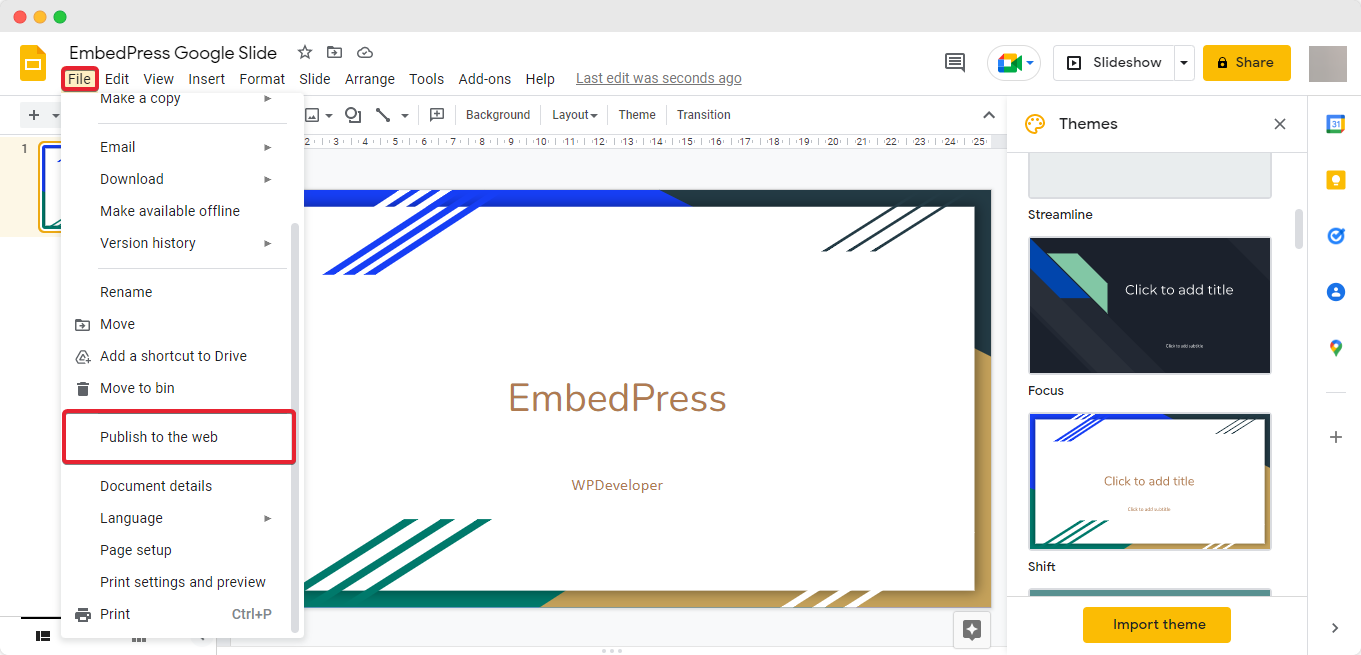The height and width of the screenshot is (655, 1361).
Task: Click Import theme button
Action: click(1157, 625)
